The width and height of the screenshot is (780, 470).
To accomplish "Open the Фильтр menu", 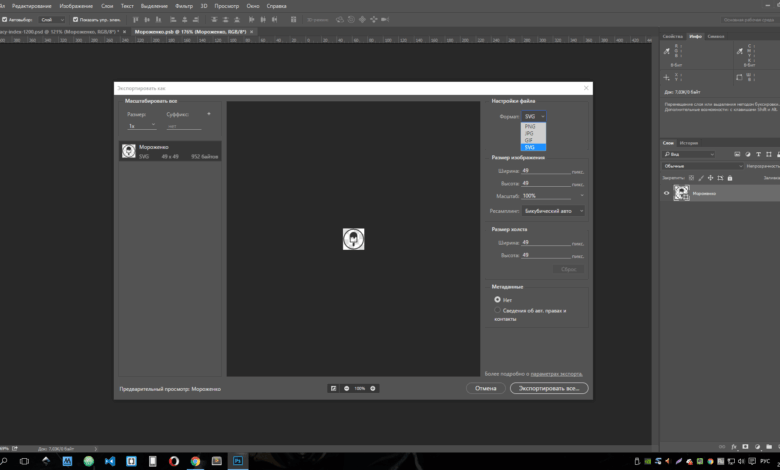I will [184, 6].
